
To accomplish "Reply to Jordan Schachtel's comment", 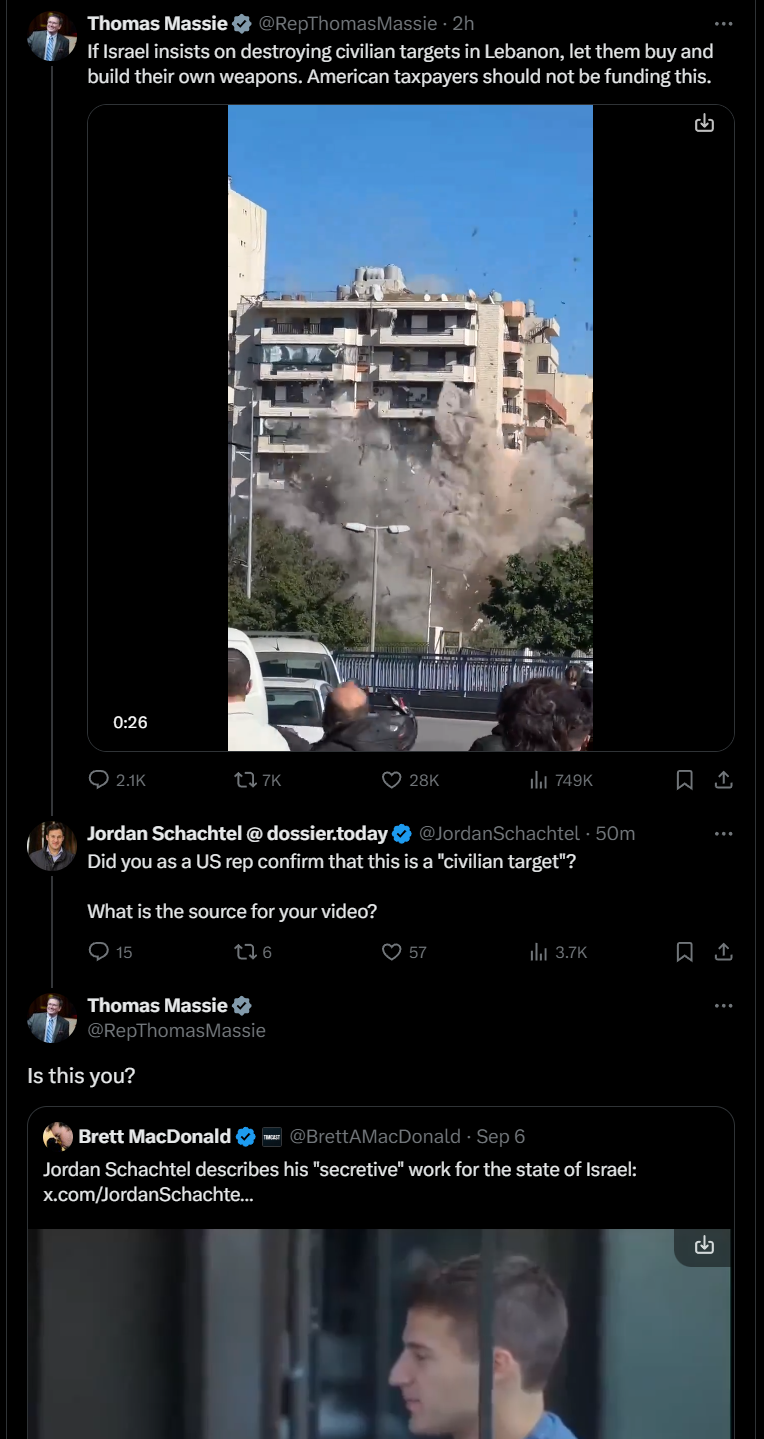I will click(x=99, y=952).
